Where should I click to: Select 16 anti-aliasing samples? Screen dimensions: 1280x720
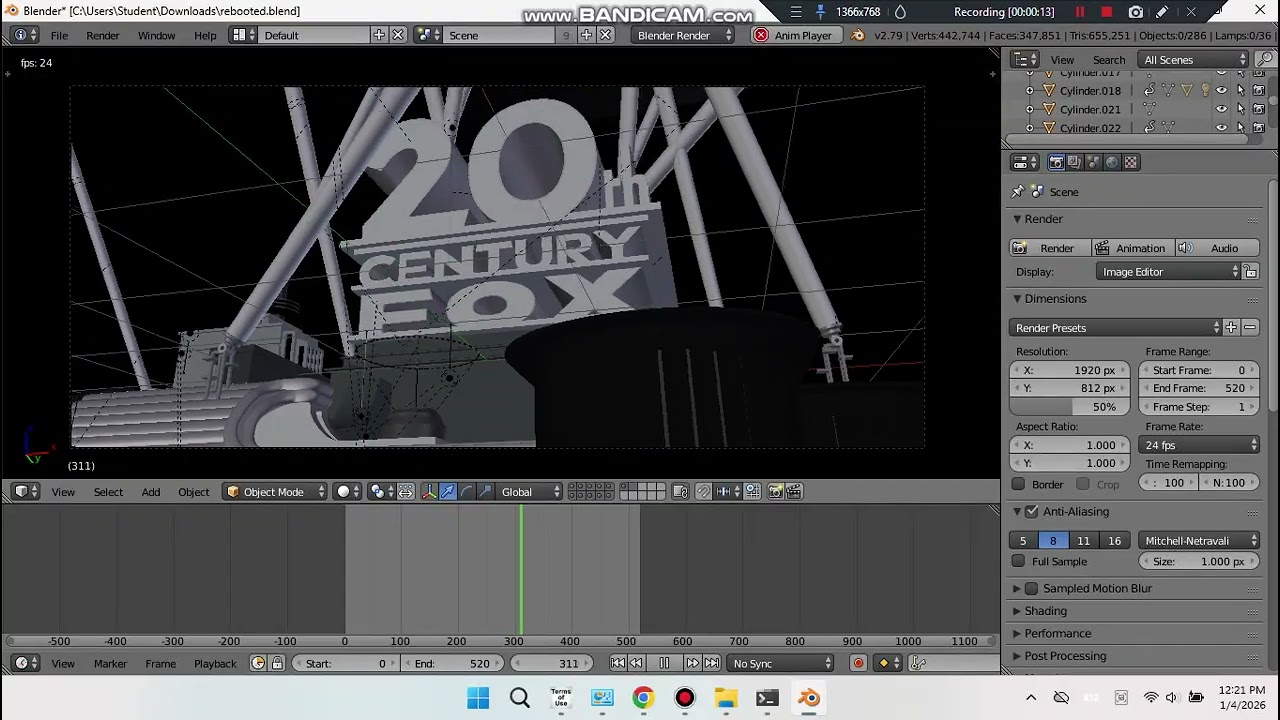click(1114, 541)
